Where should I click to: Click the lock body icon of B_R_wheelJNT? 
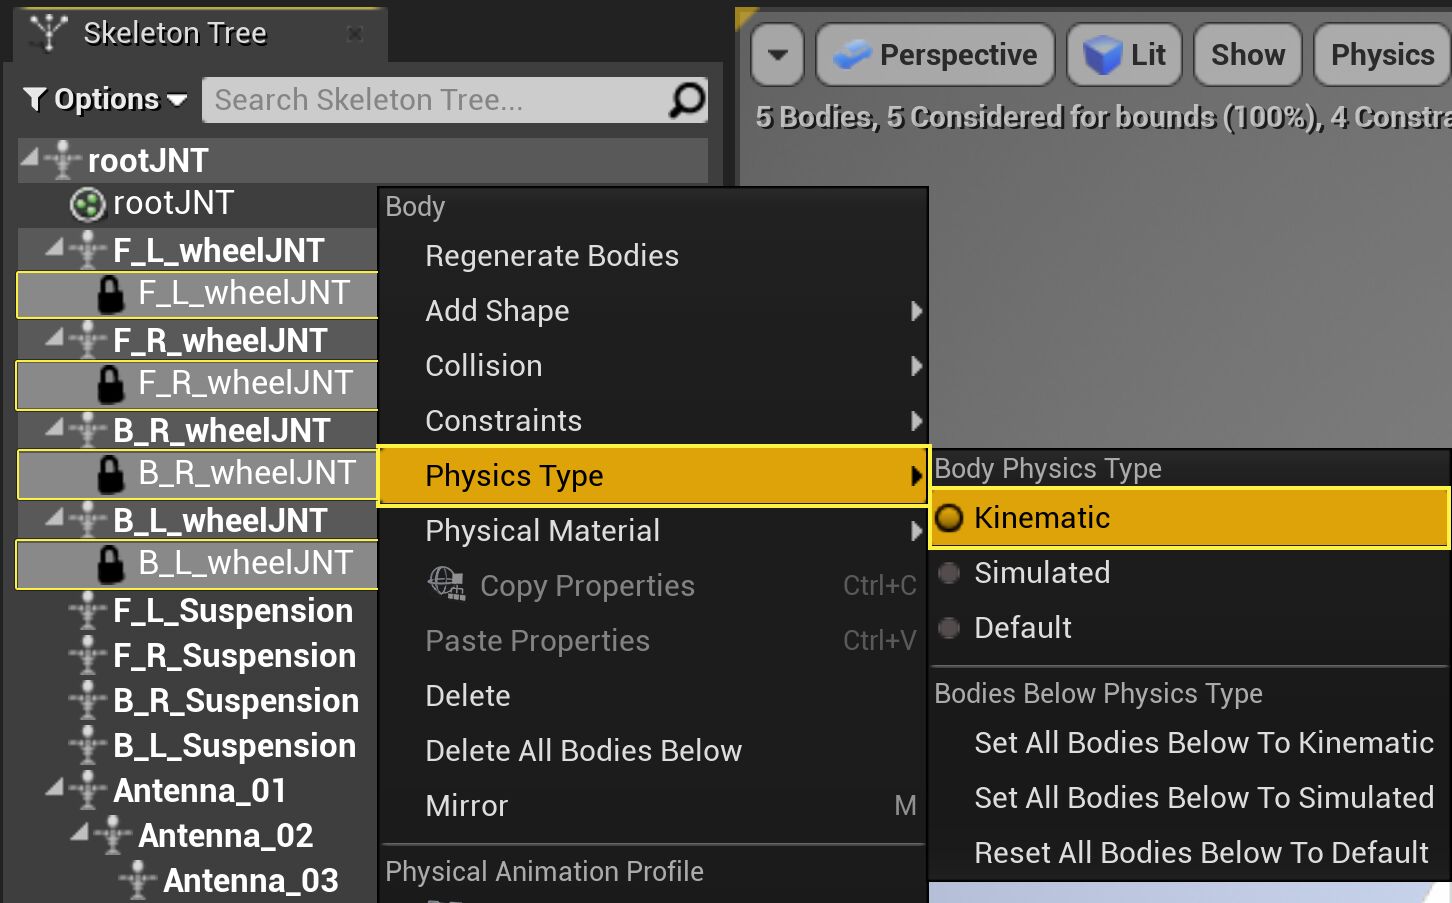(x=110, y=474)
